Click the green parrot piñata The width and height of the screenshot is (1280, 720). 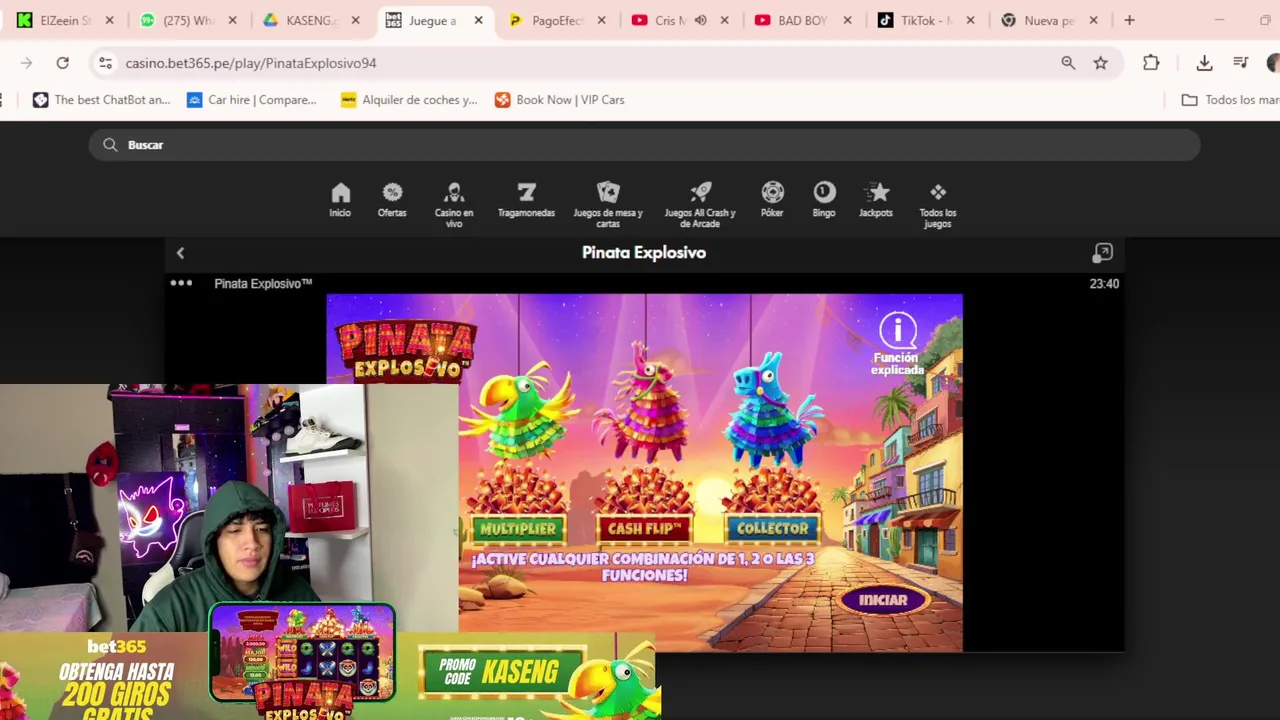tap(518, 410)
